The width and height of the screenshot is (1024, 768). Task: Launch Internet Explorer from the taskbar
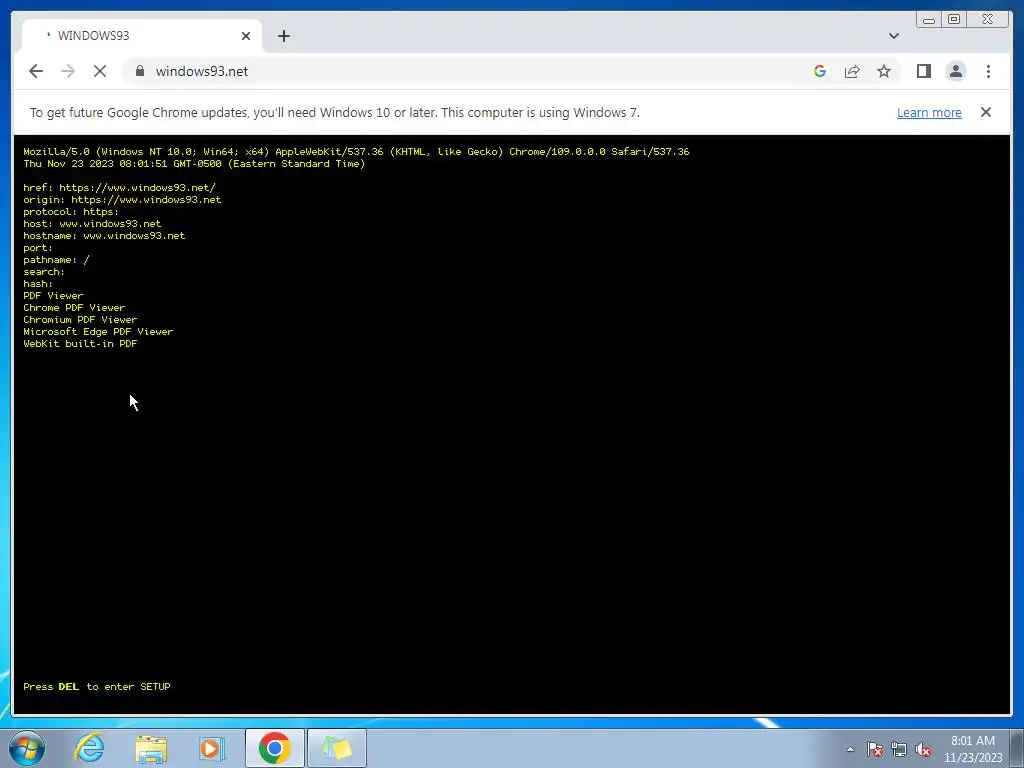tap(89, 748)
